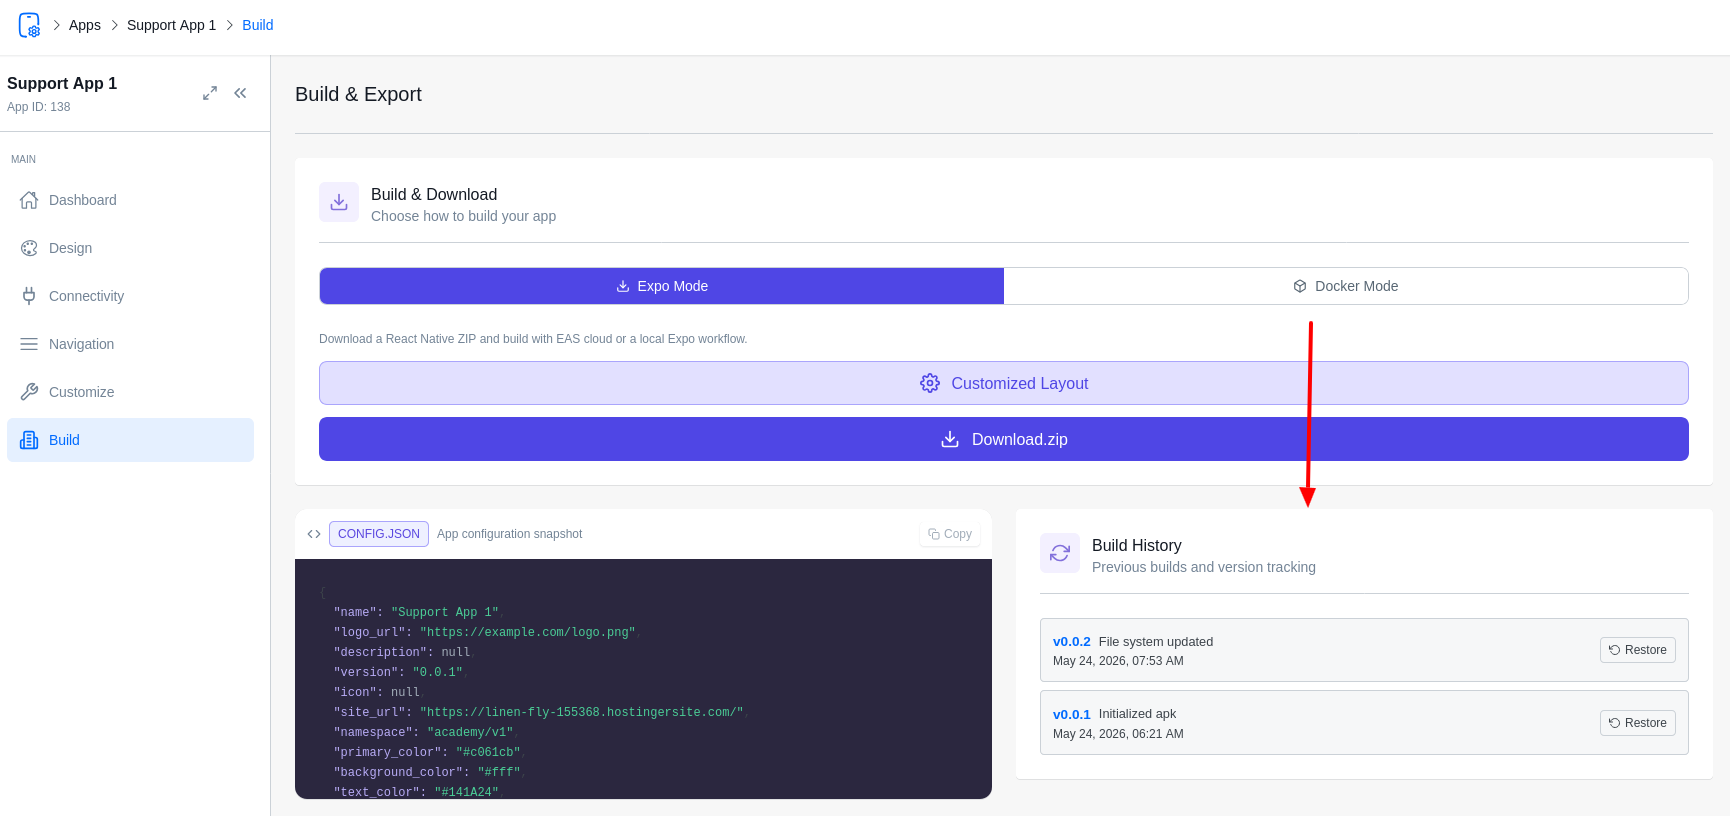Click the download arrow icon beside Download.zip

point(950,439)
